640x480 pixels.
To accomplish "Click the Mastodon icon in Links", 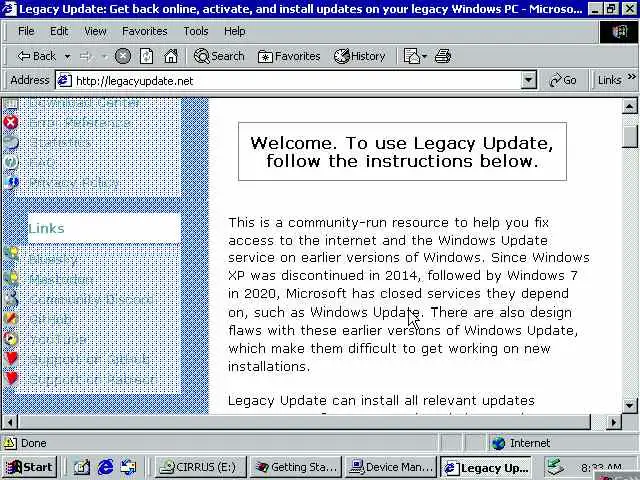I will [11, 278].
